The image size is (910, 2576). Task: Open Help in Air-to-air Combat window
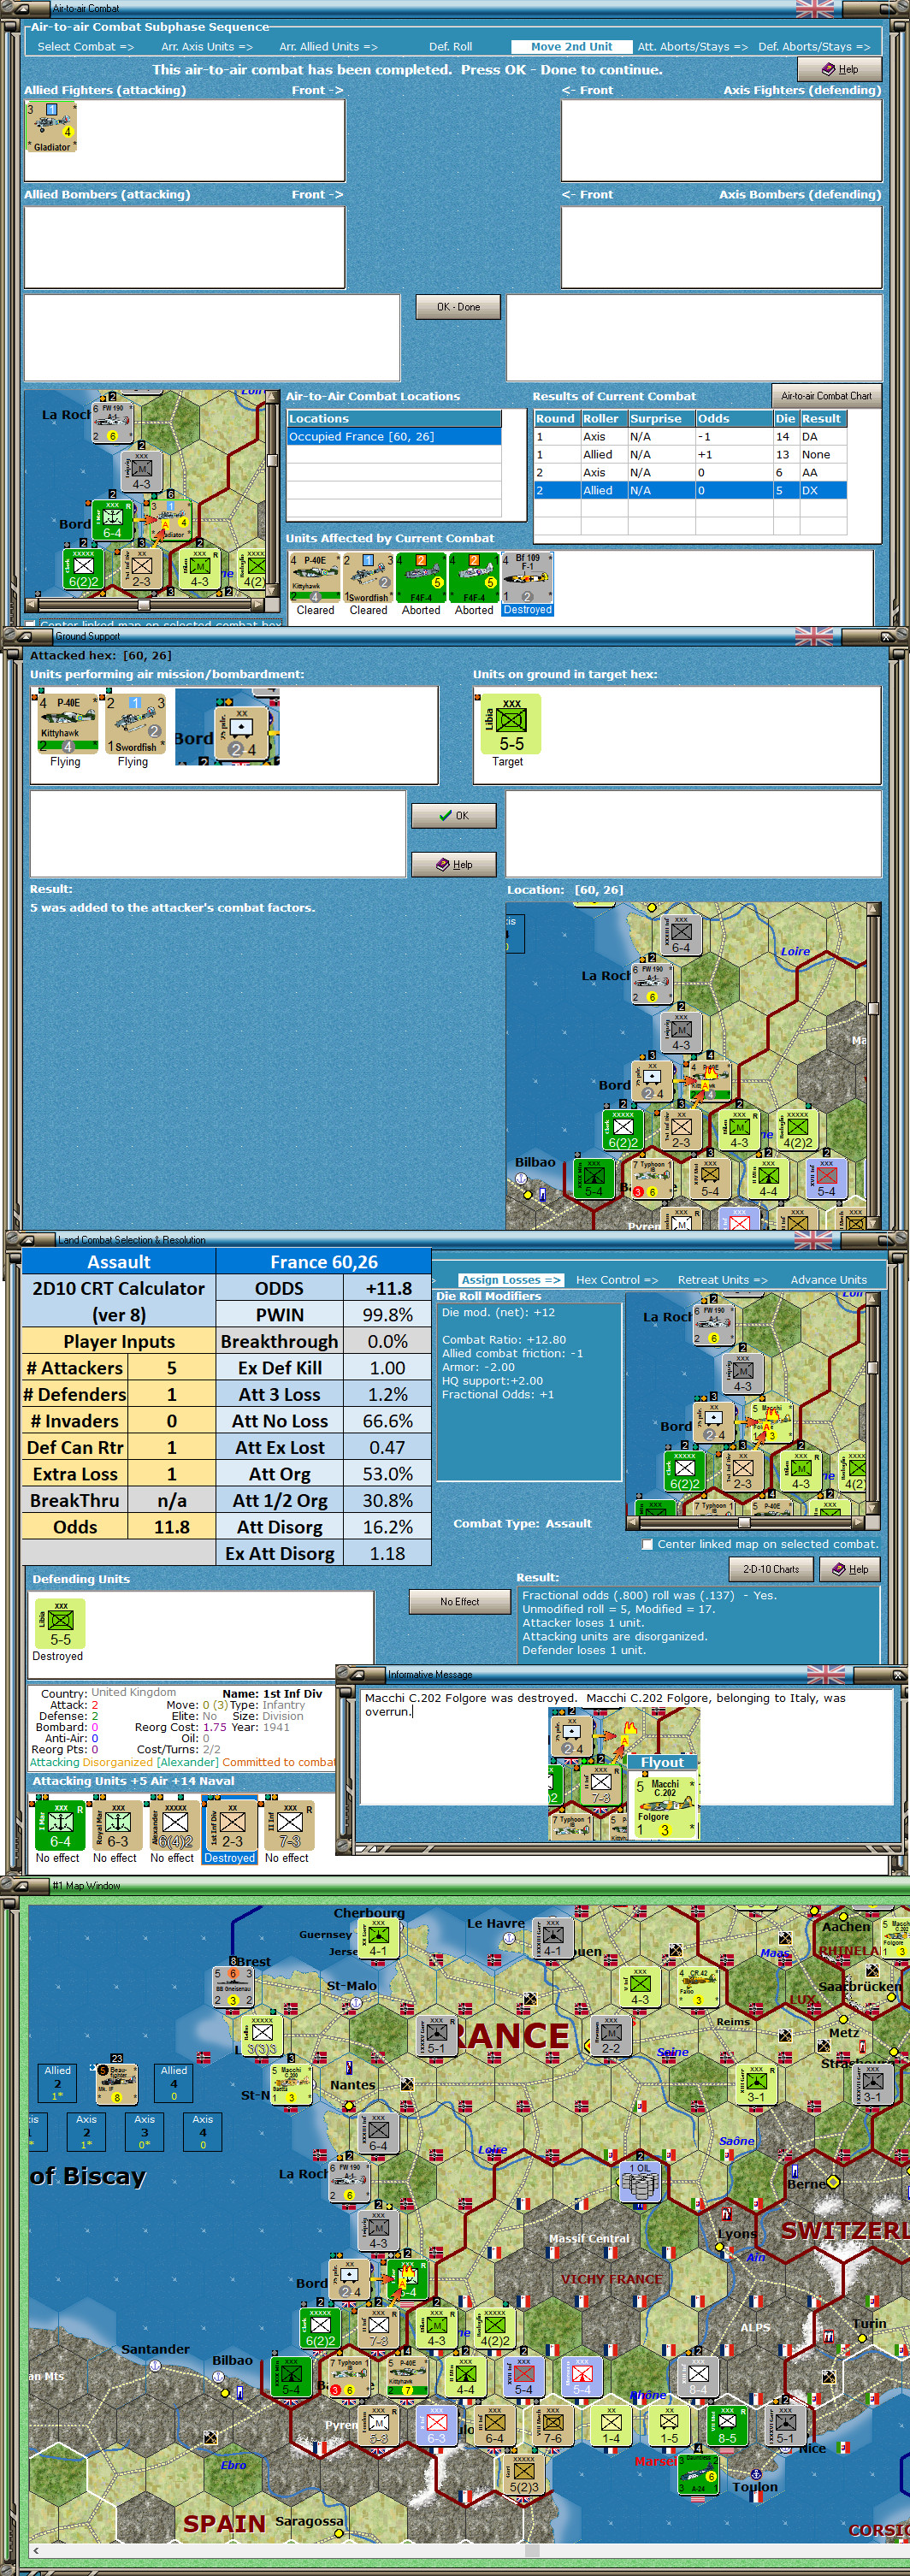point(840,69)
